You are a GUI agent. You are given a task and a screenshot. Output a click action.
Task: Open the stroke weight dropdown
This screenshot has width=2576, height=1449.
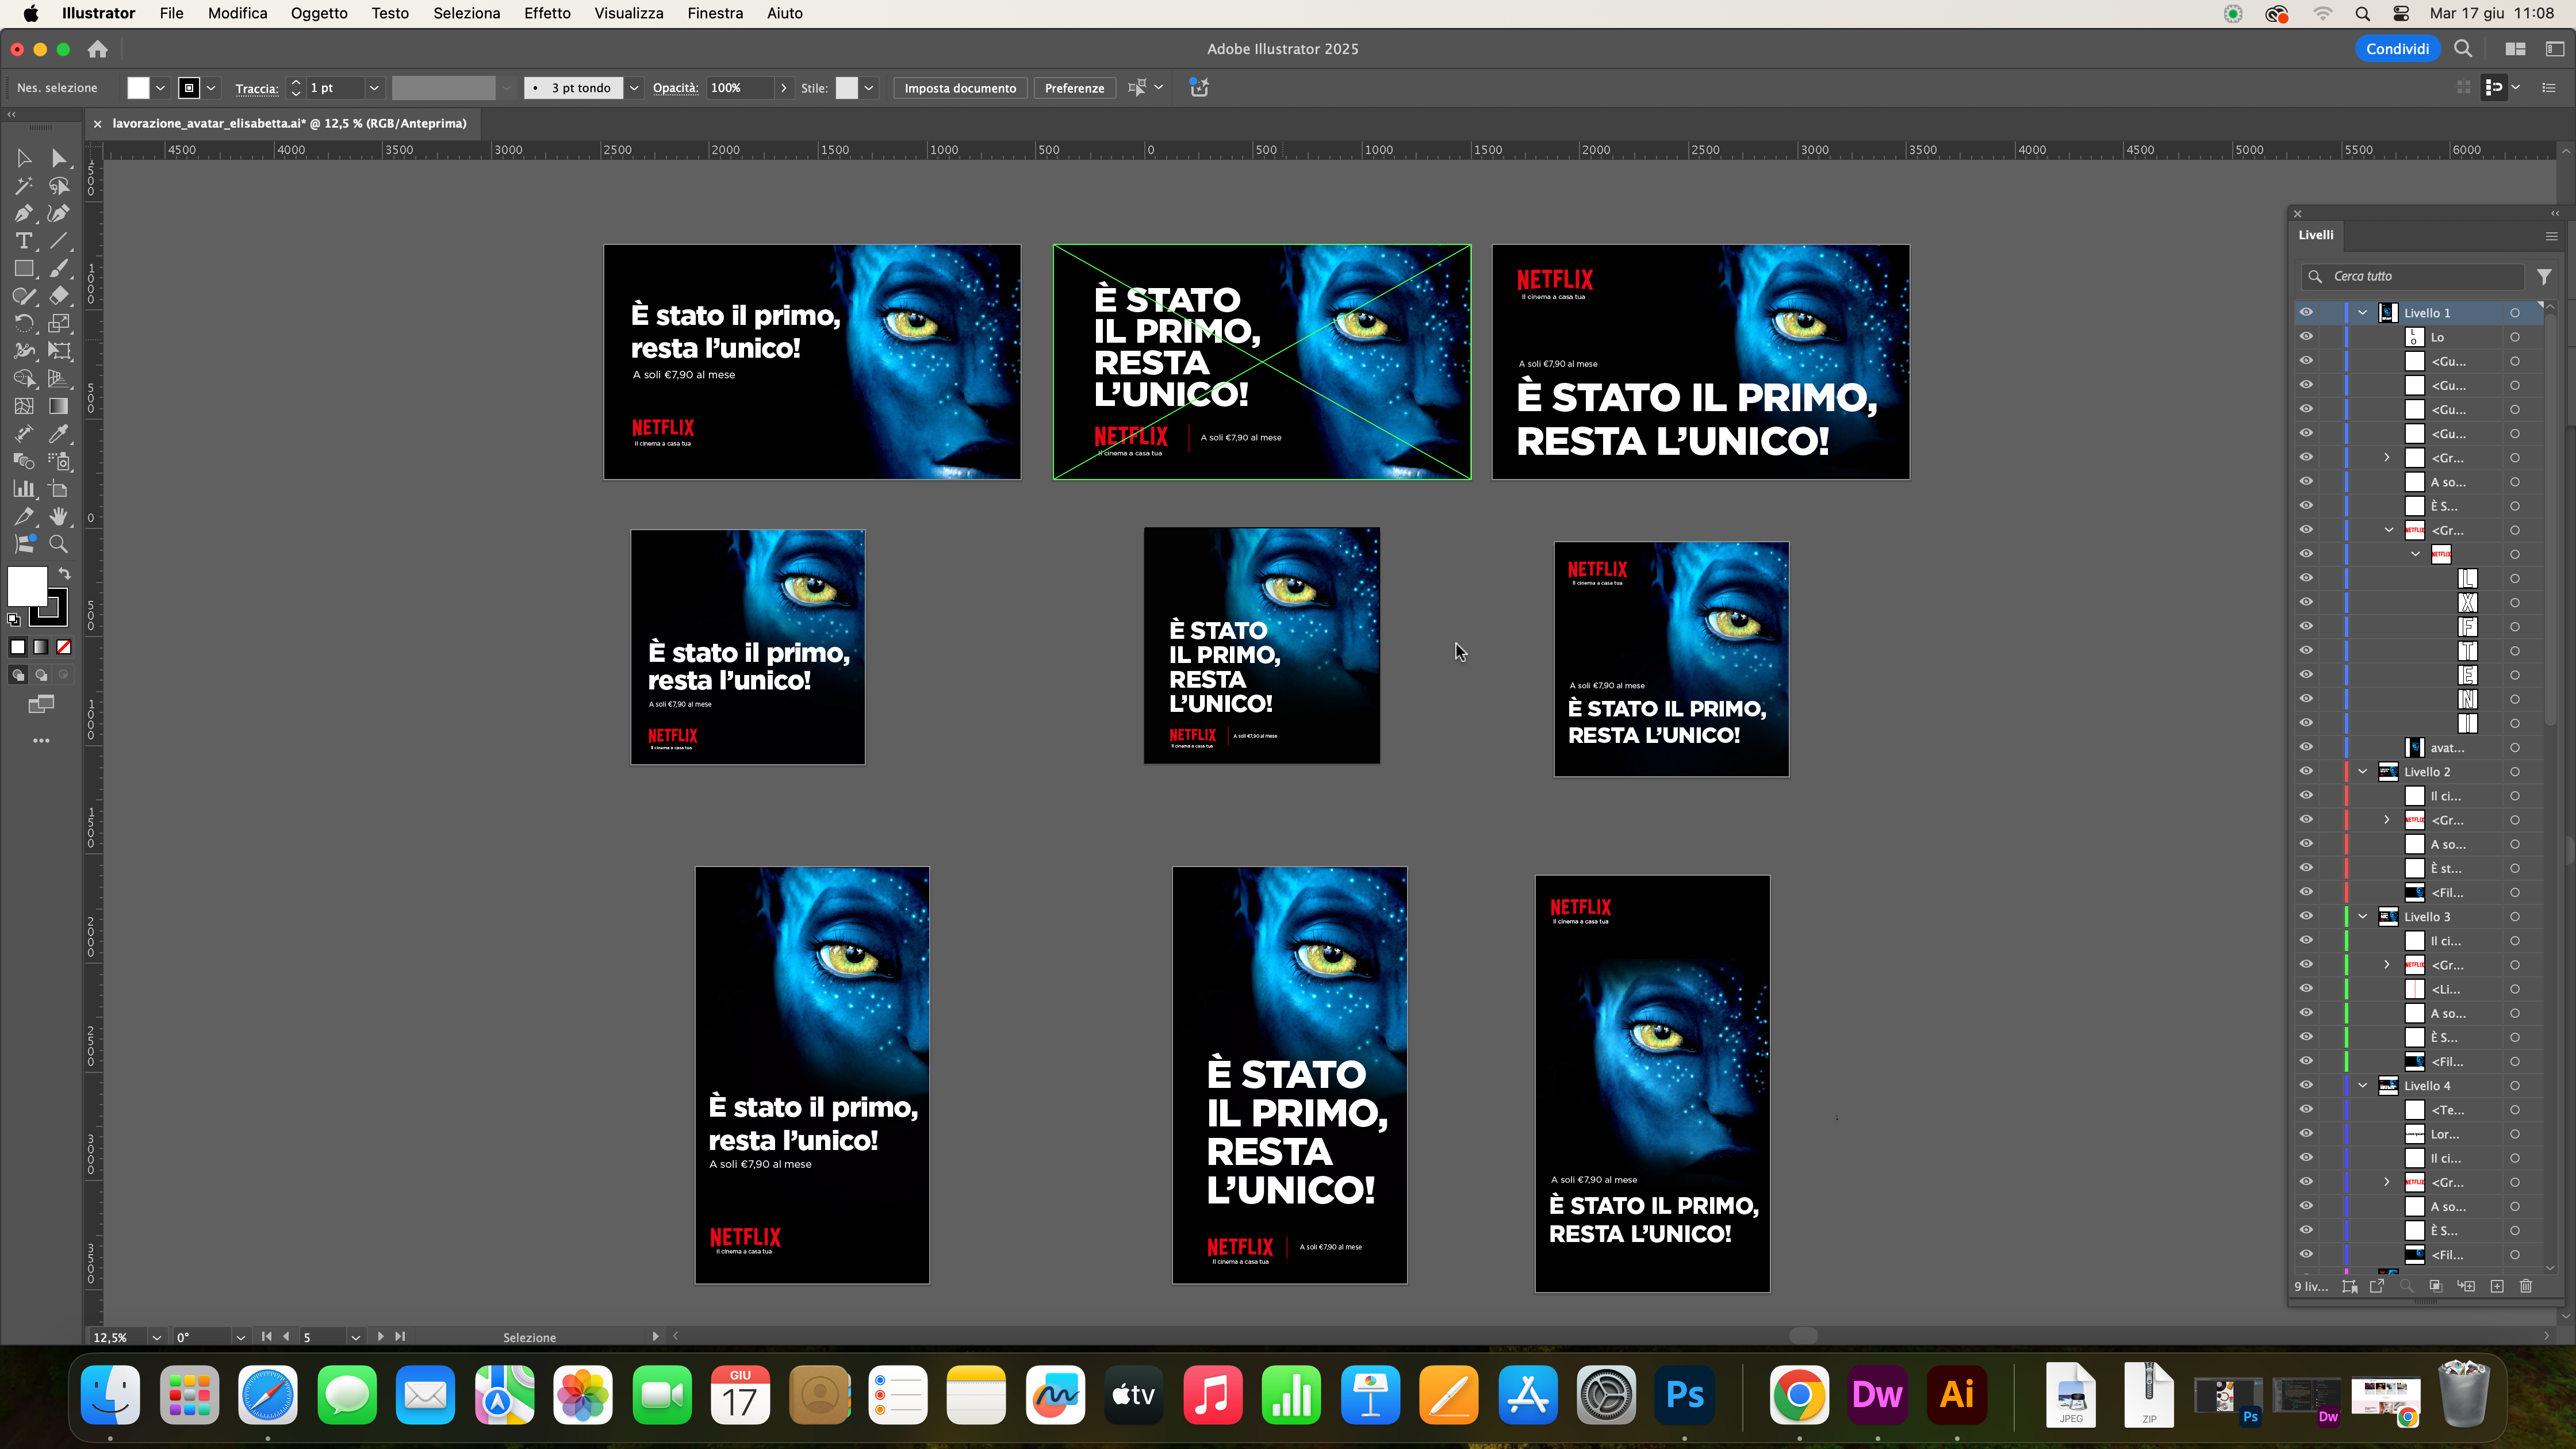point(374,88)
